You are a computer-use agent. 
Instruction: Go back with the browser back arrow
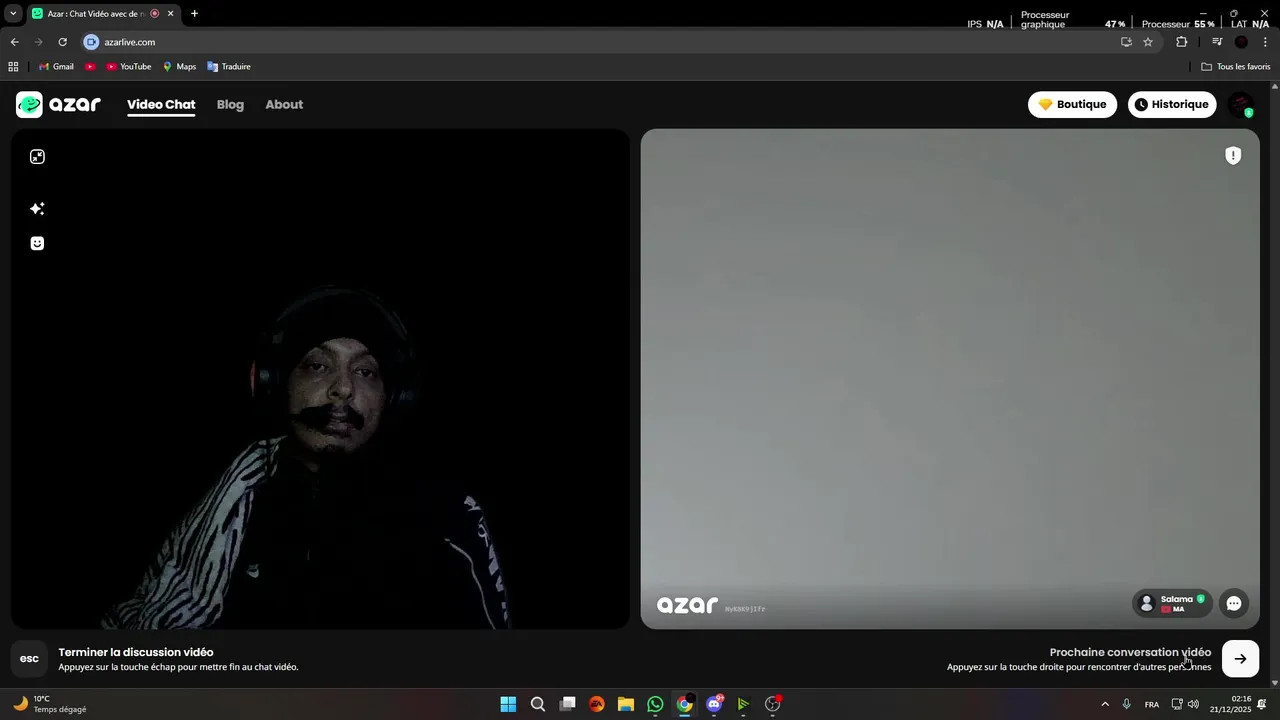point(14,42)
